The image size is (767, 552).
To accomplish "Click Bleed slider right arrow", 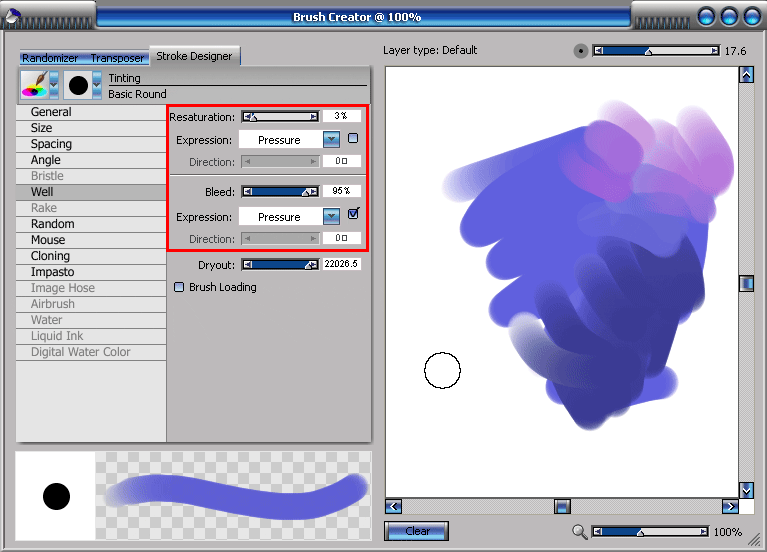I will 314,191.
